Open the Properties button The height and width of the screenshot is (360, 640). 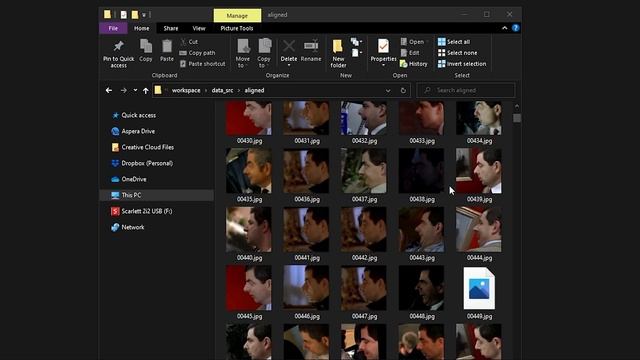383,53
